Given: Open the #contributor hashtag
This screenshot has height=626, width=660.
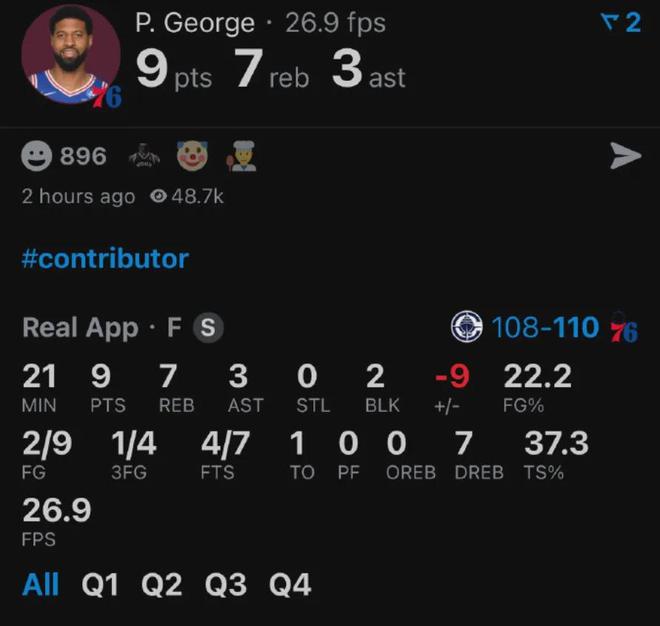Looking at the screenshot, I should tap(105, 259).
